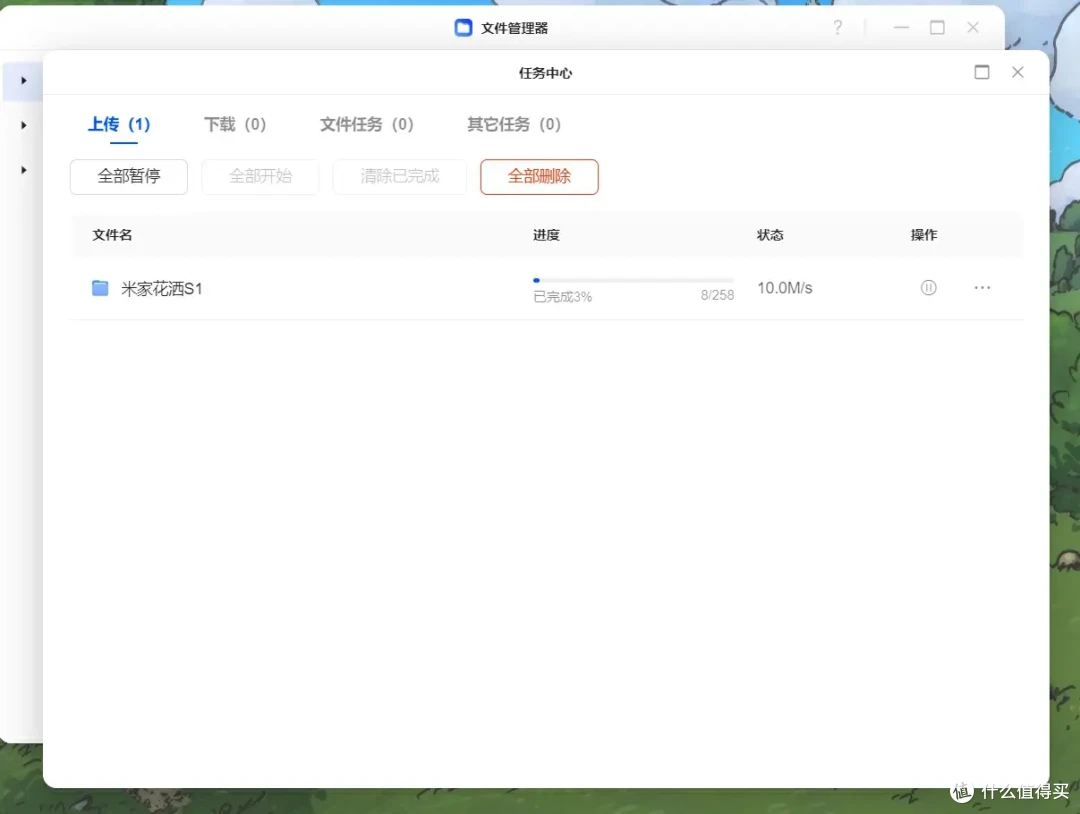Click the 文件管理器 app icon in title bar
The width and height of the screenshot is (1080, 814).
pyautogui.click(x=464, y=28)
